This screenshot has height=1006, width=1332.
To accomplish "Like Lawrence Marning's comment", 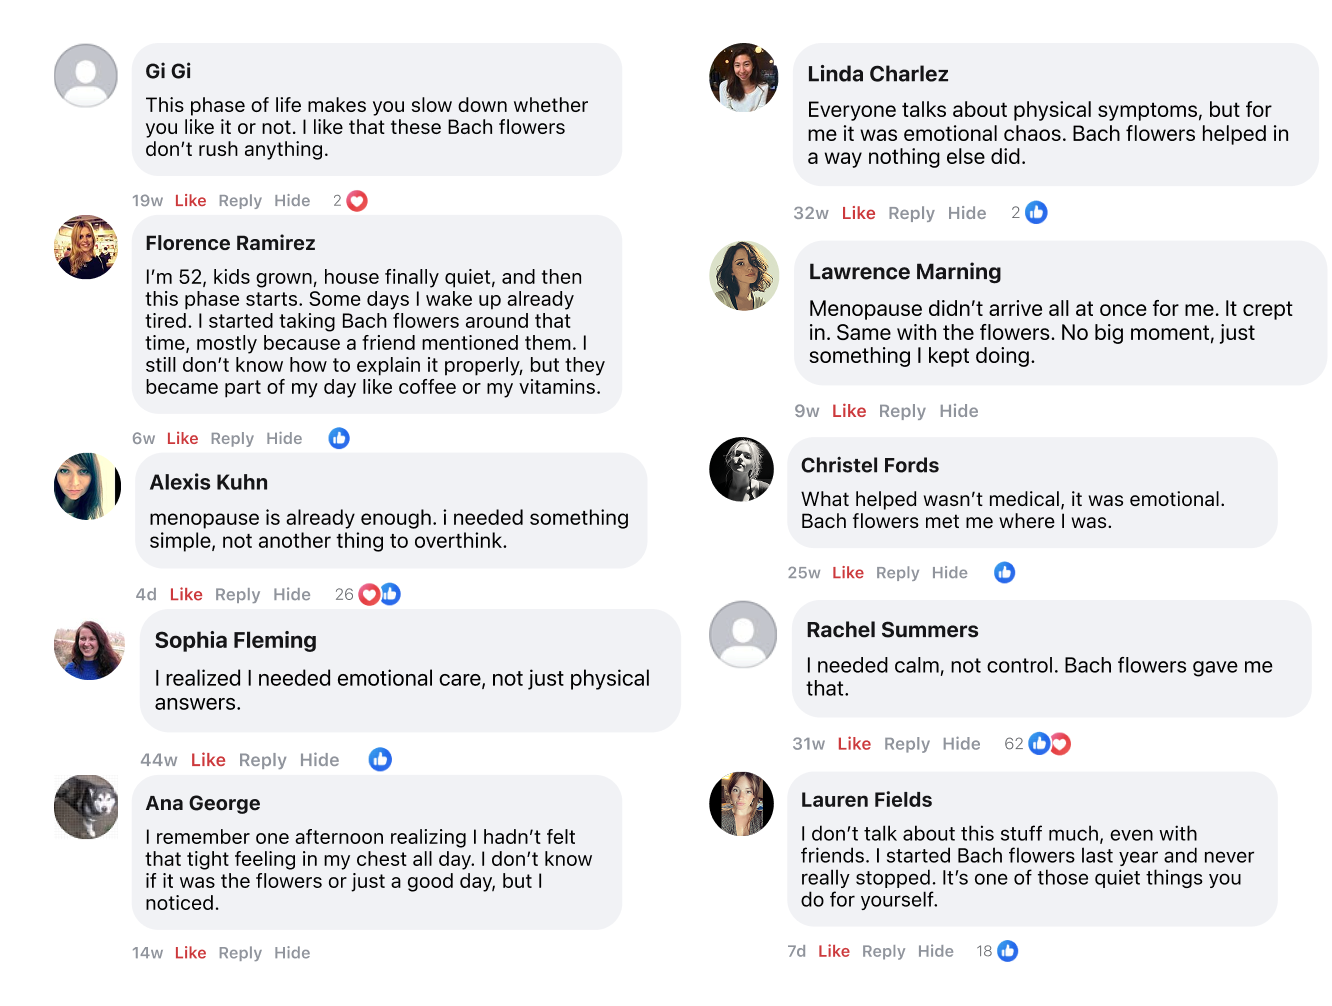I will pyautogui.click(x=849, y=411).
